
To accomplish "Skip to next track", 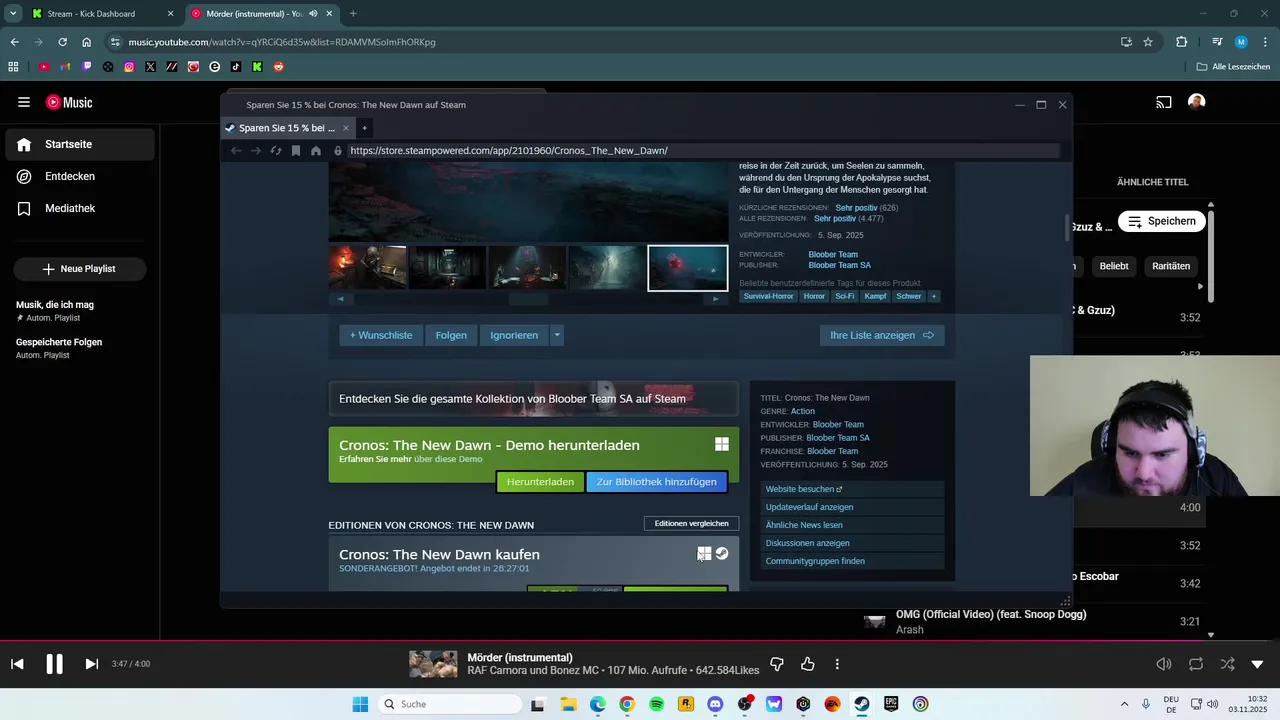I will pos(91,664).
